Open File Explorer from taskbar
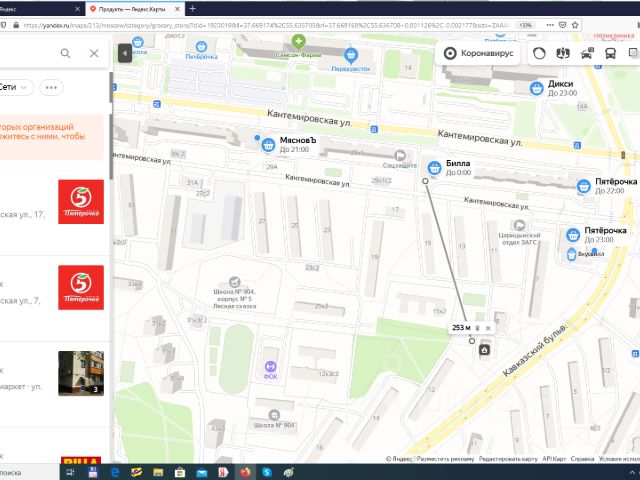Screen dimensions: 640x480 (158, 473)
